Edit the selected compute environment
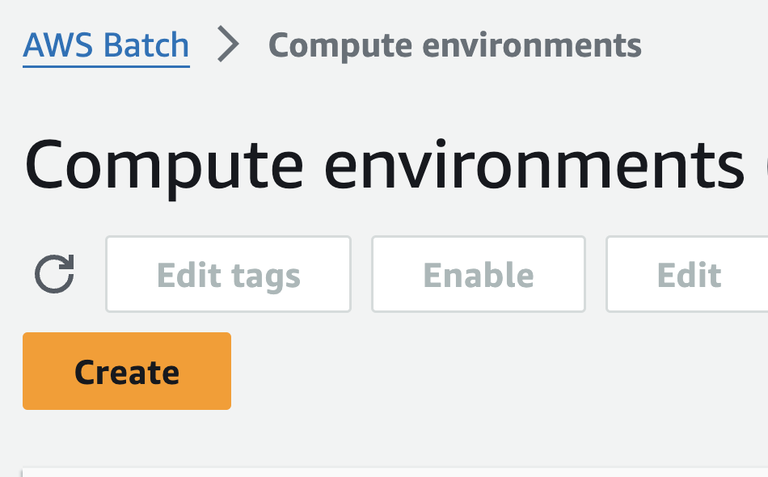 [688, 274]
